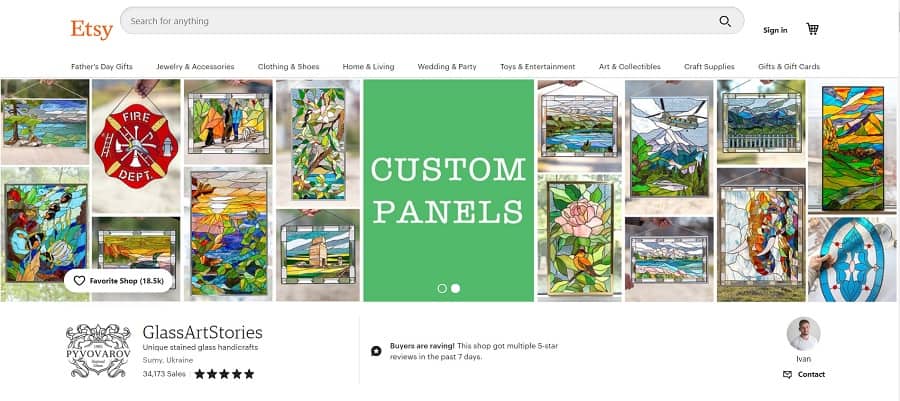Open the Jewelry & Accessories menu

pos(195,67)
